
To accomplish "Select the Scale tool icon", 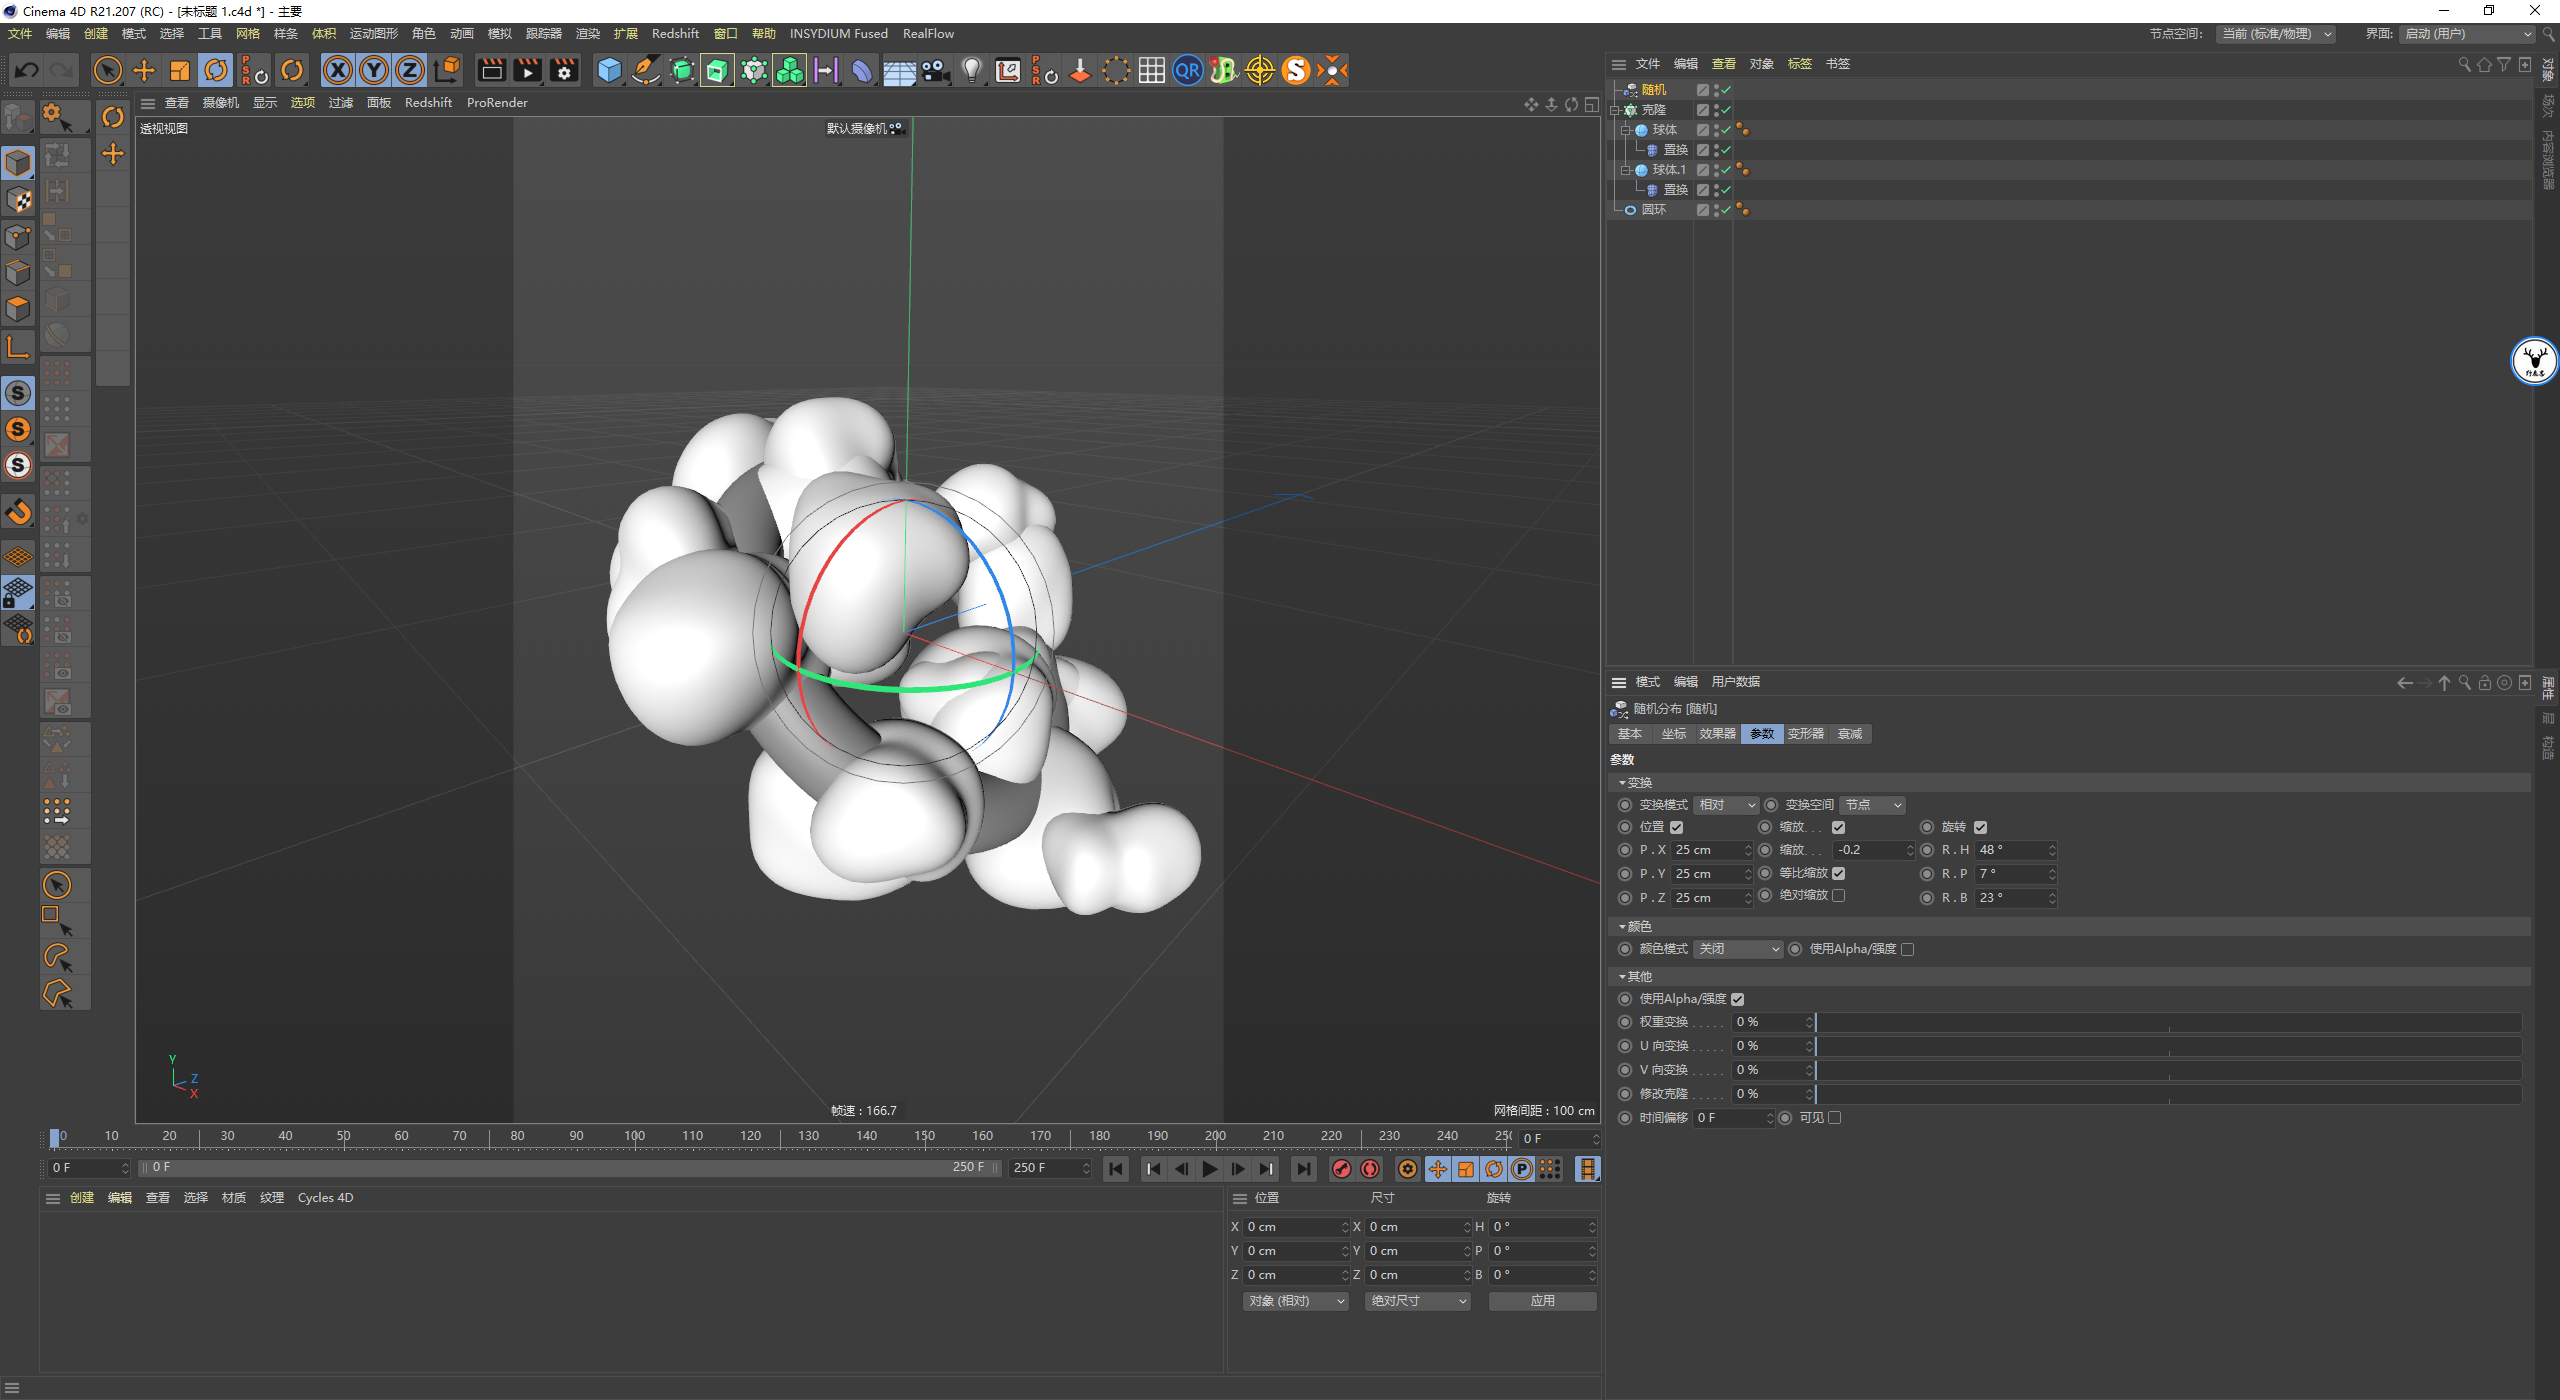I will [x=180, y=70].
